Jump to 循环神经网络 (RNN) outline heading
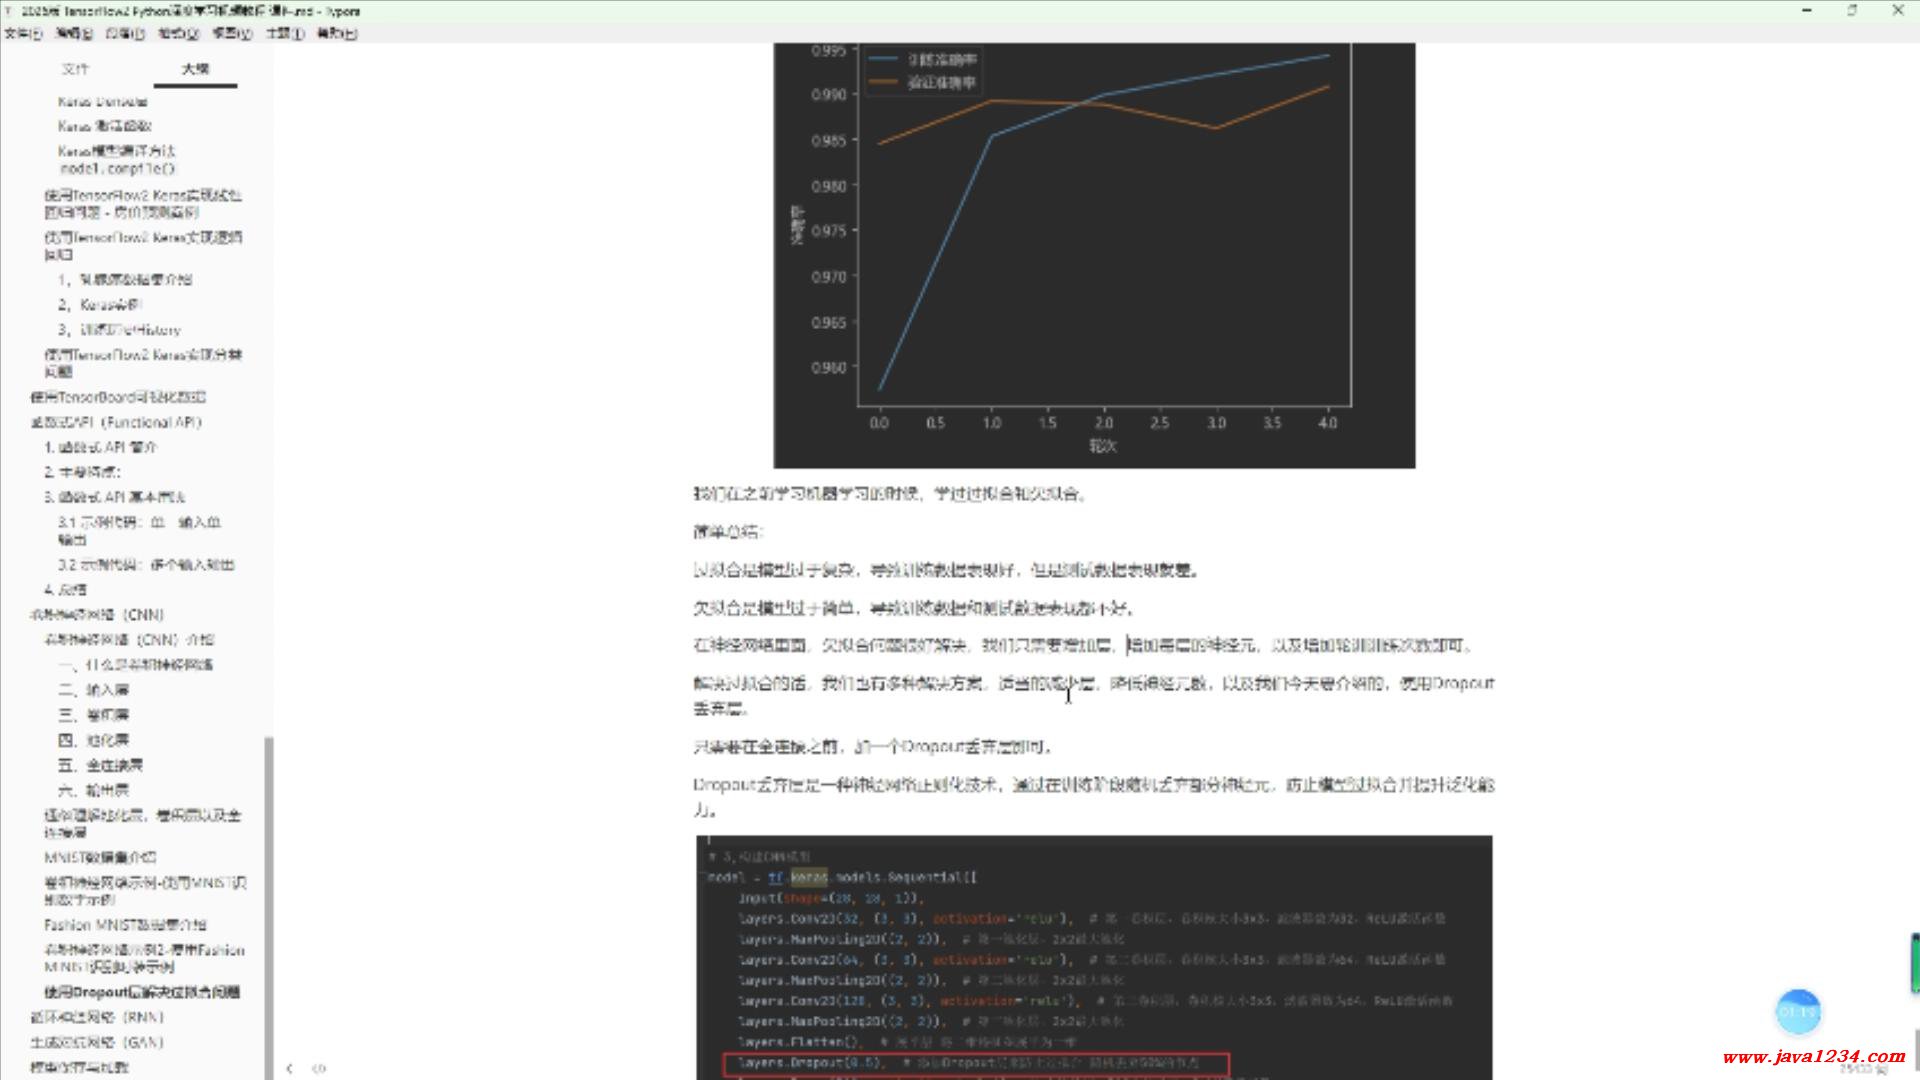The width and height of the screenshot is (1920, 1080). pyautogui.click(x=97, y=1017)
